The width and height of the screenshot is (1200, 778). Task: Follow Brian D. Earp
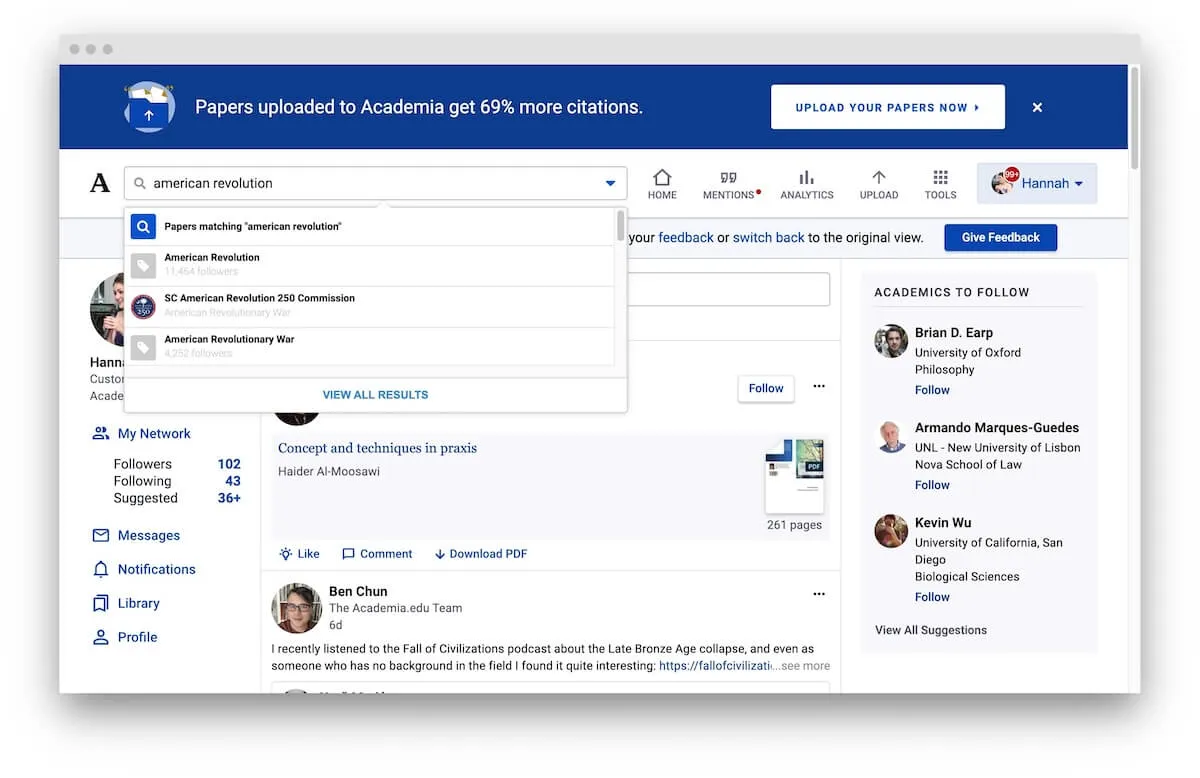932,390
